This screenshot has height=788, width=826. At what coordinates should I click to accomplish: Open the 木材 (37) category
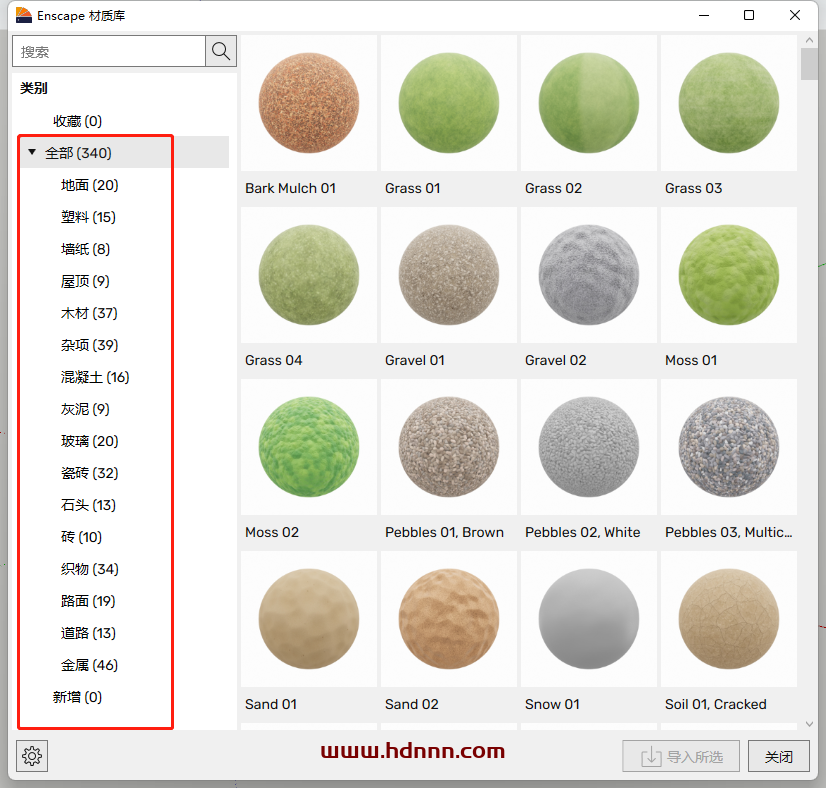pos(89,313)
